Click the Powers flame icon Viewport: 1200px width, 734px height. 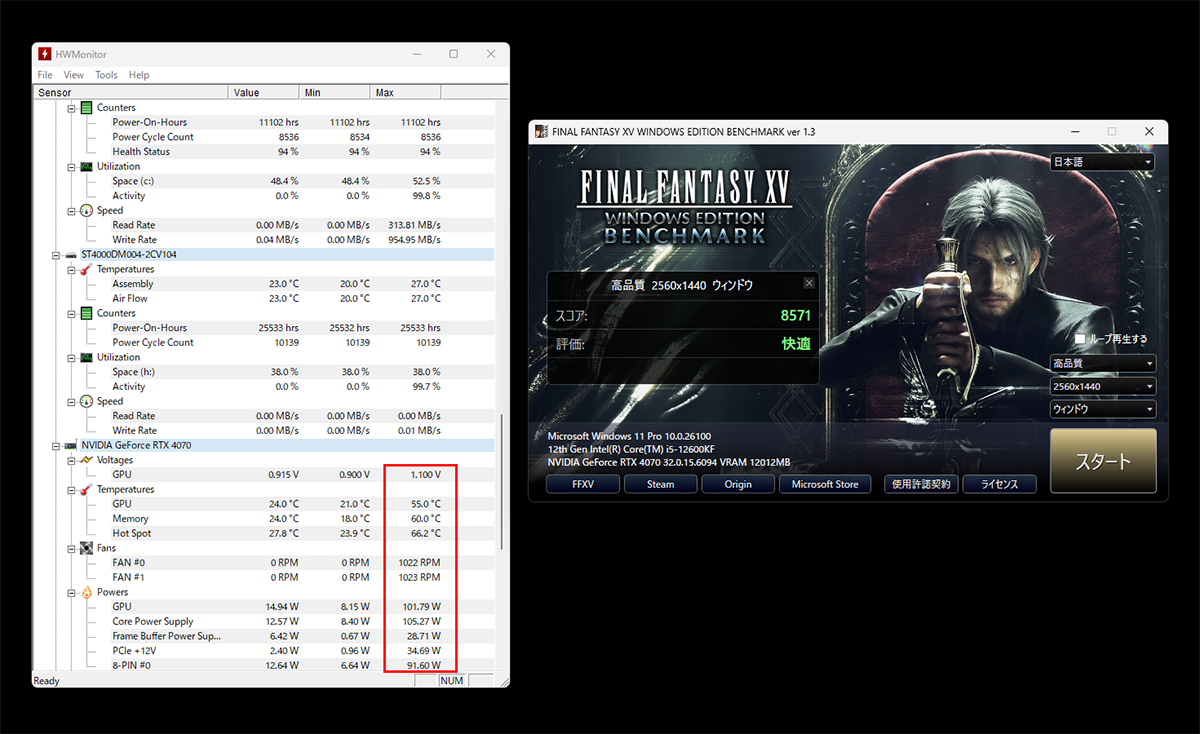(x=86, y=592)
